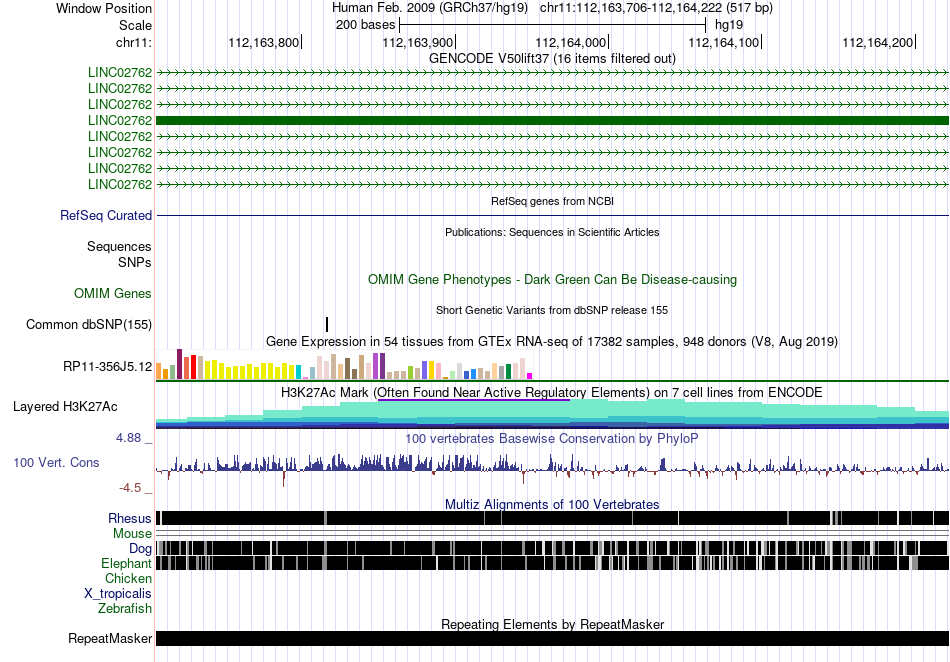Viewport: 950px width, 662px height.
Task: Click the Rhesus alignment track bar
Action: pos(553,518)
